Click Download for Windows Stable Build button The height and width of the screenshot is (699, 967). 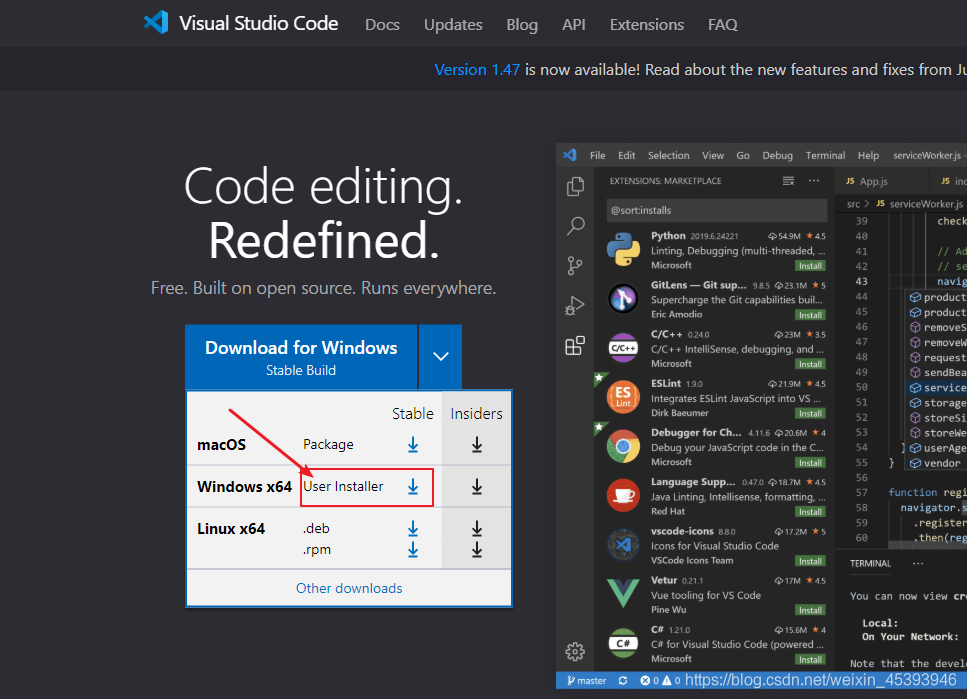[301, 357]
